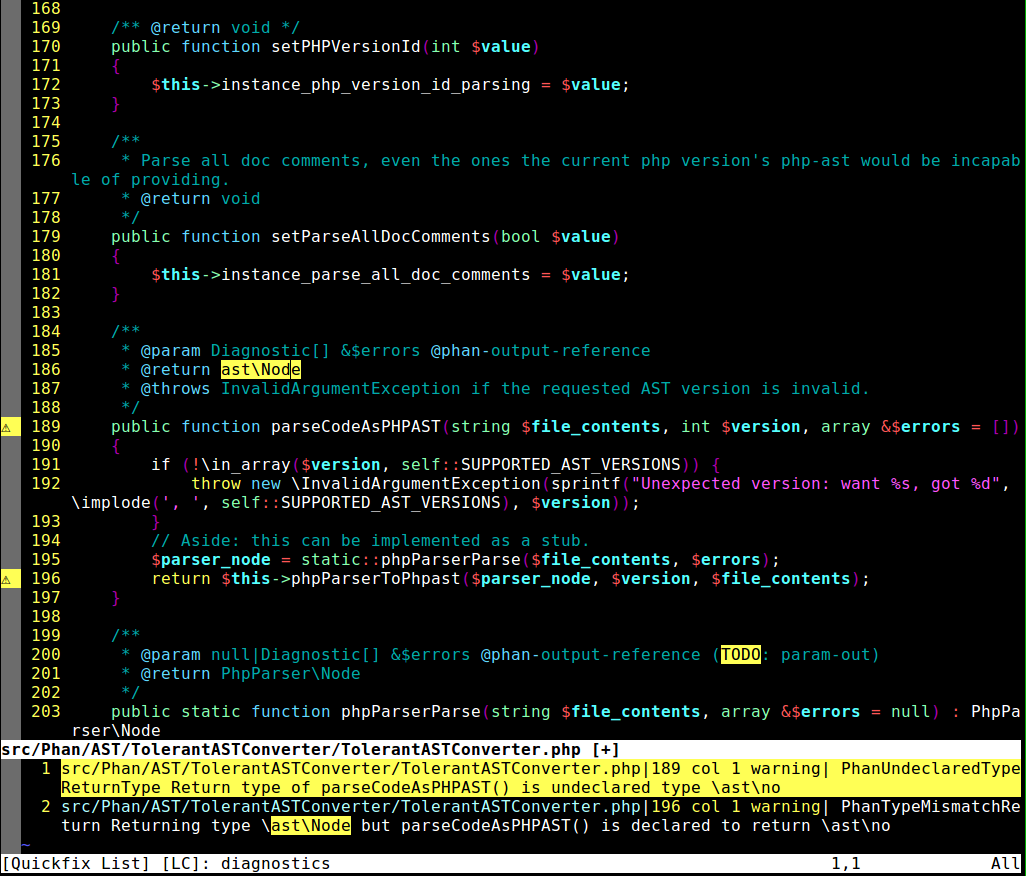This screenshot has height=876, width=1026.
Task: Click the warning sign icon on line 196
Action: click(6, 580)
